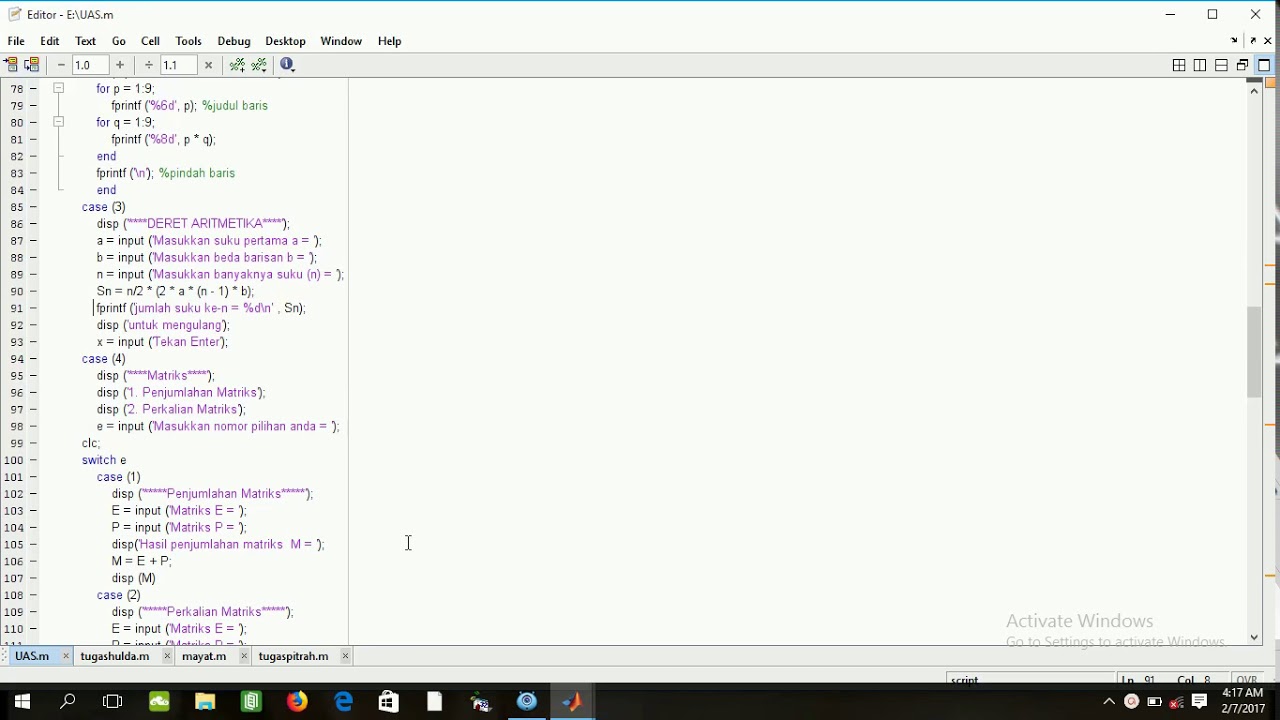Click the Evaluate cell toolbar icon

pos(11,65)
